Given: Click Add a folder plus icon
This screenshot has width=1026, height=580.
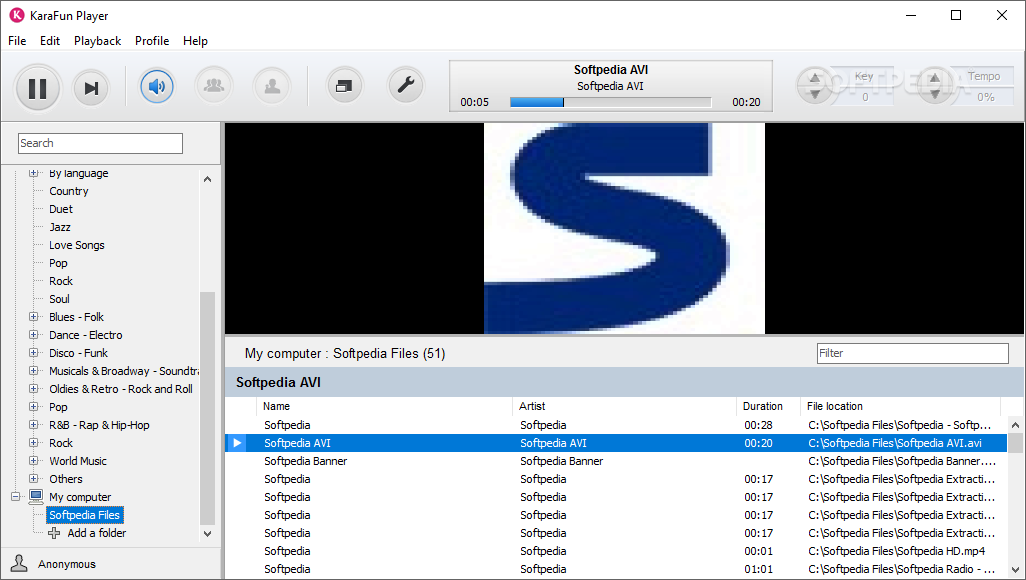Looking at the screenshot, I should [54, 533].
